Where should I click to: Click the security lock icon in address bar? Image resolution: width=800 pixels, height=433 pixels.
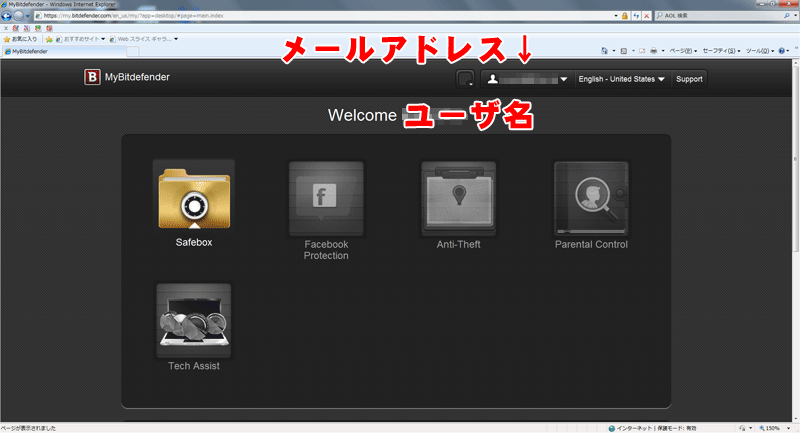(x=624, y=16)
